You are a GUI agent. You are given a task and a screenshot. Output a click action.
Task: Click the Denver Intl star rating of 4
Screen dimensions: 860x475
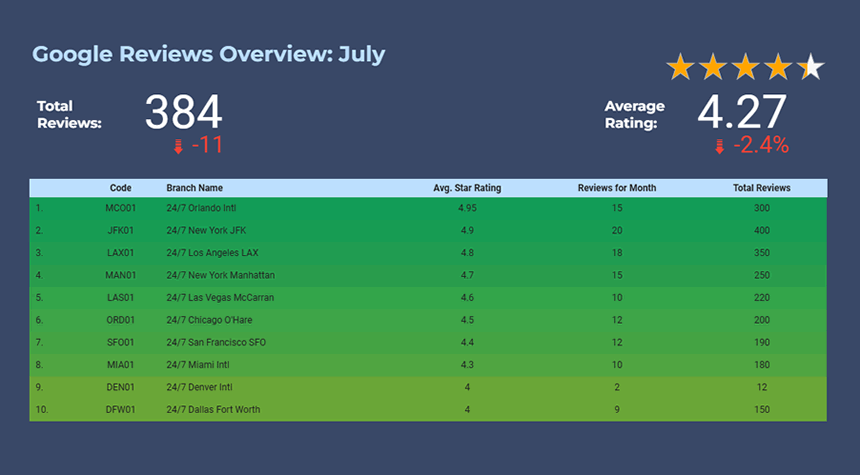click(x=467, y=387)
